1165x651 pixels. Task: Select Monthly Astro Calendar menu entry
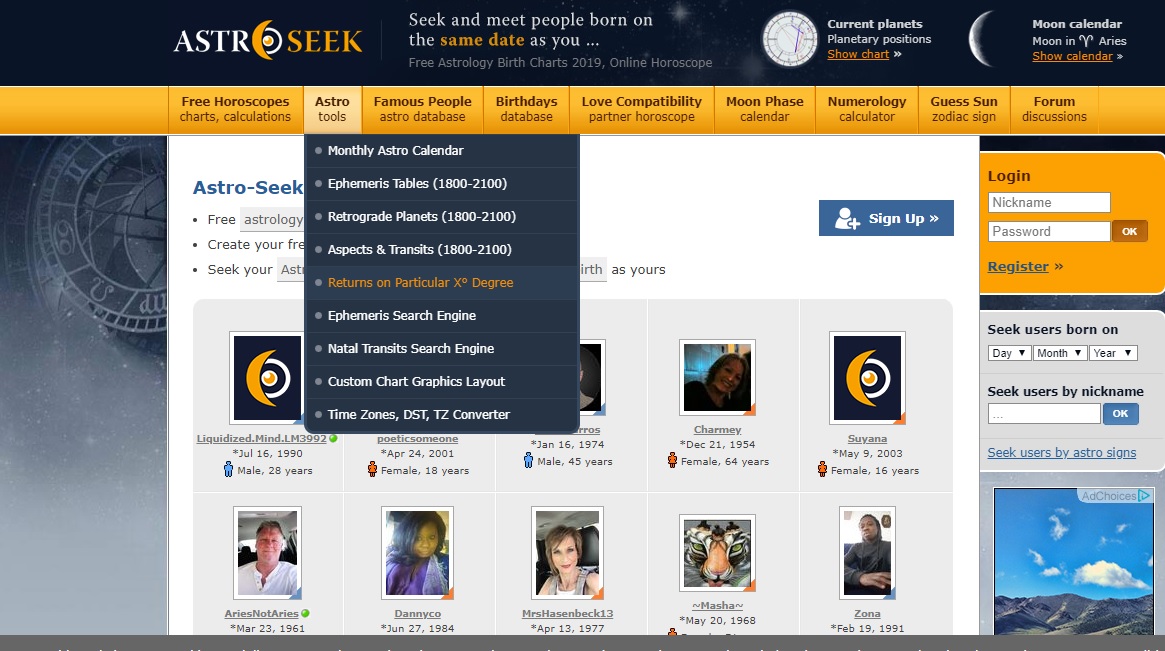(395, 151)
